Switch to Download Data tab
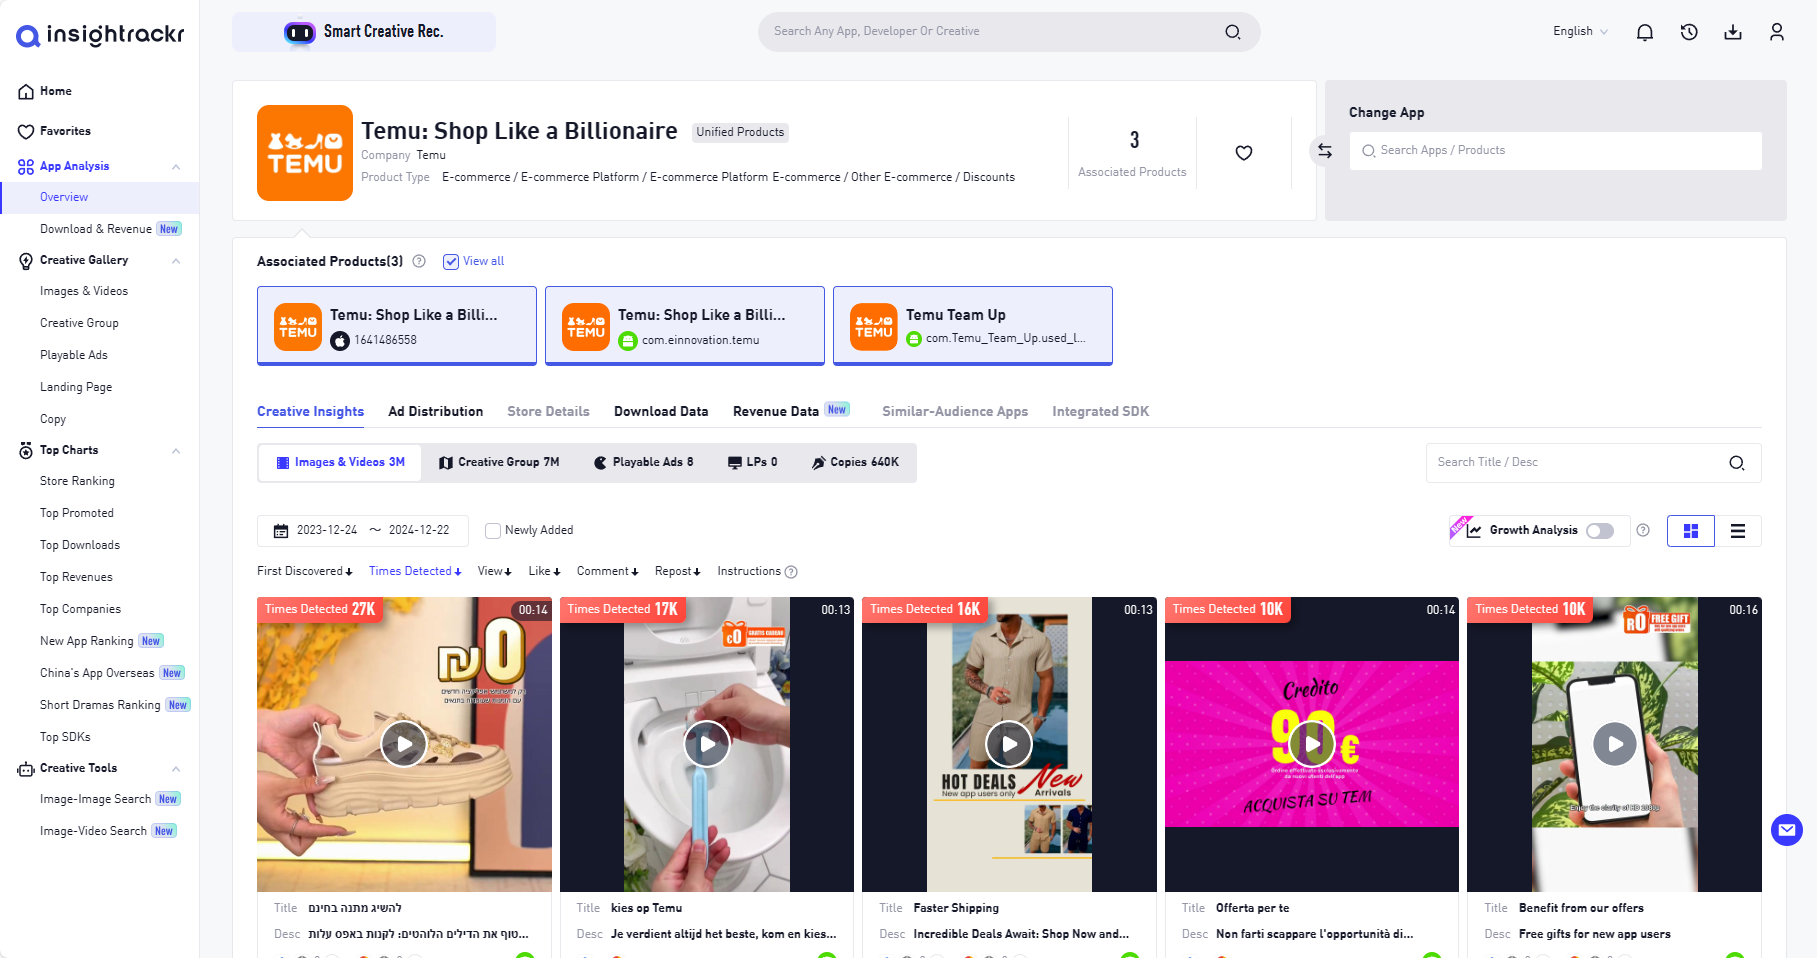 [x=661, y=412]
